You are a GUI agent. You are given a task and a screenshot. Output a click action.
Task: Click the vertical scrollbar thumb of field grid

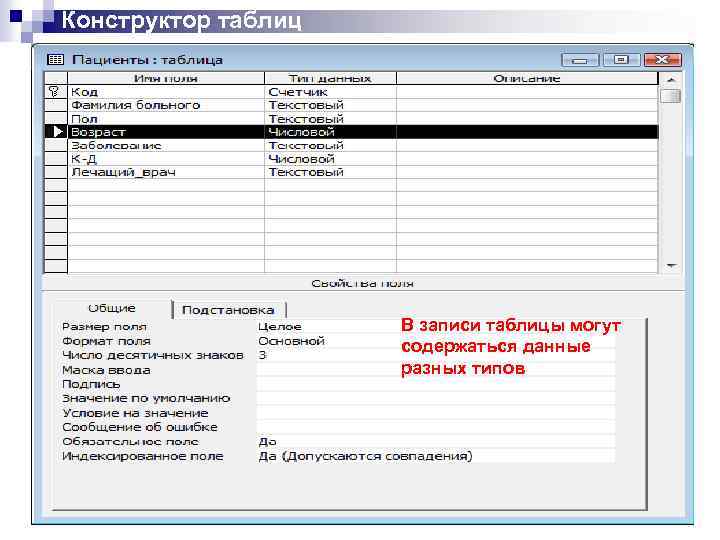click(x=671, y=96)
